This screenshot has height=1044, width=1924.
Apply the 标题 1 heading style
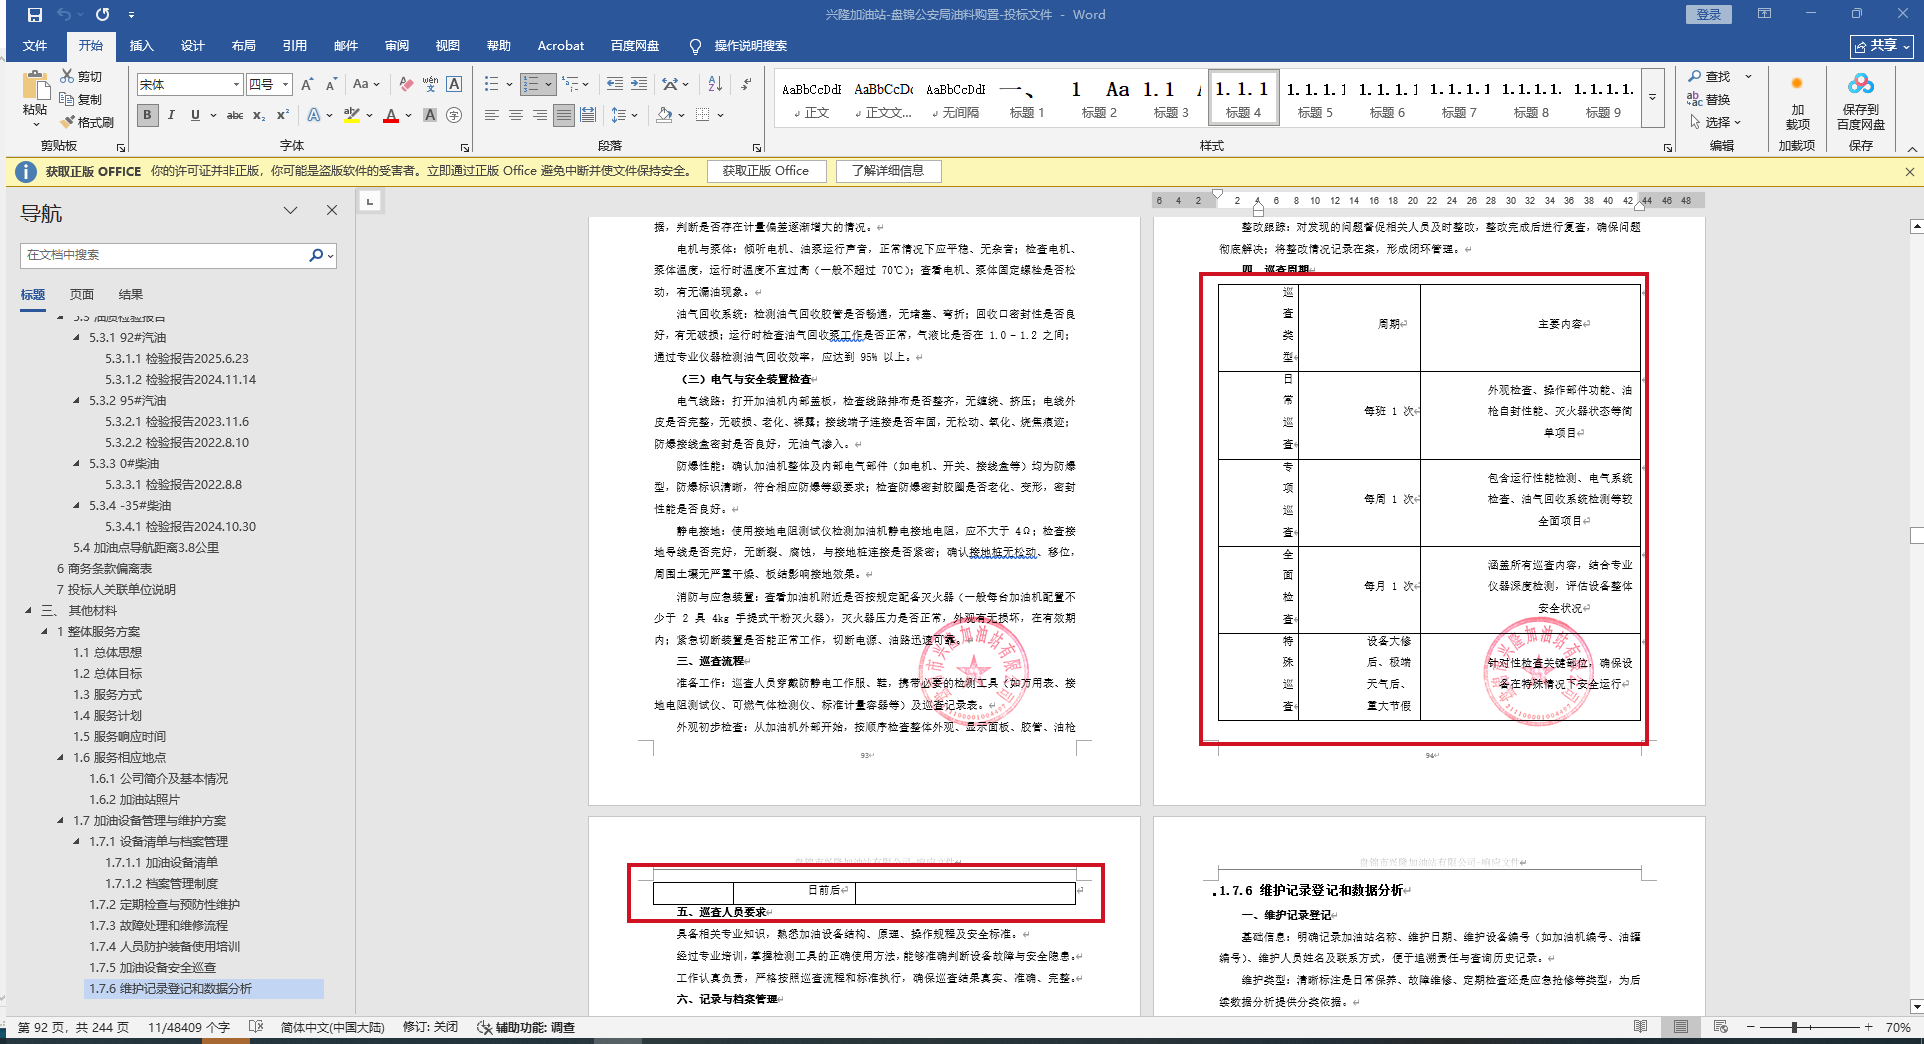click(x=1027, y=98)
